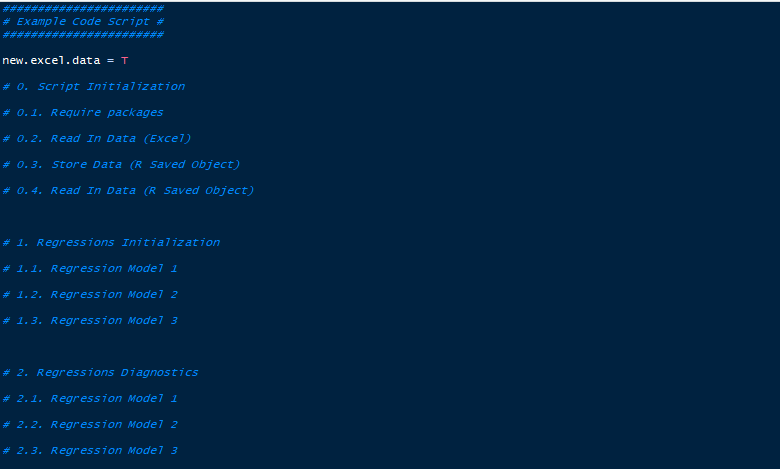
Task: Place cursor on new.excel.data variable
Action: pos(51,60)
